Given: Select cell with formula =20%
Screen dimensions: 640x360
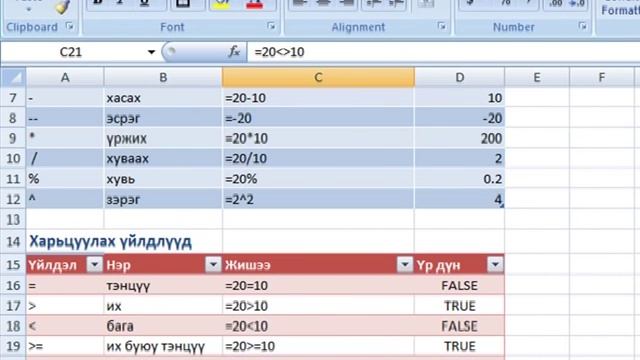Looking at the screenshot, I should click(x=318, y=179).
